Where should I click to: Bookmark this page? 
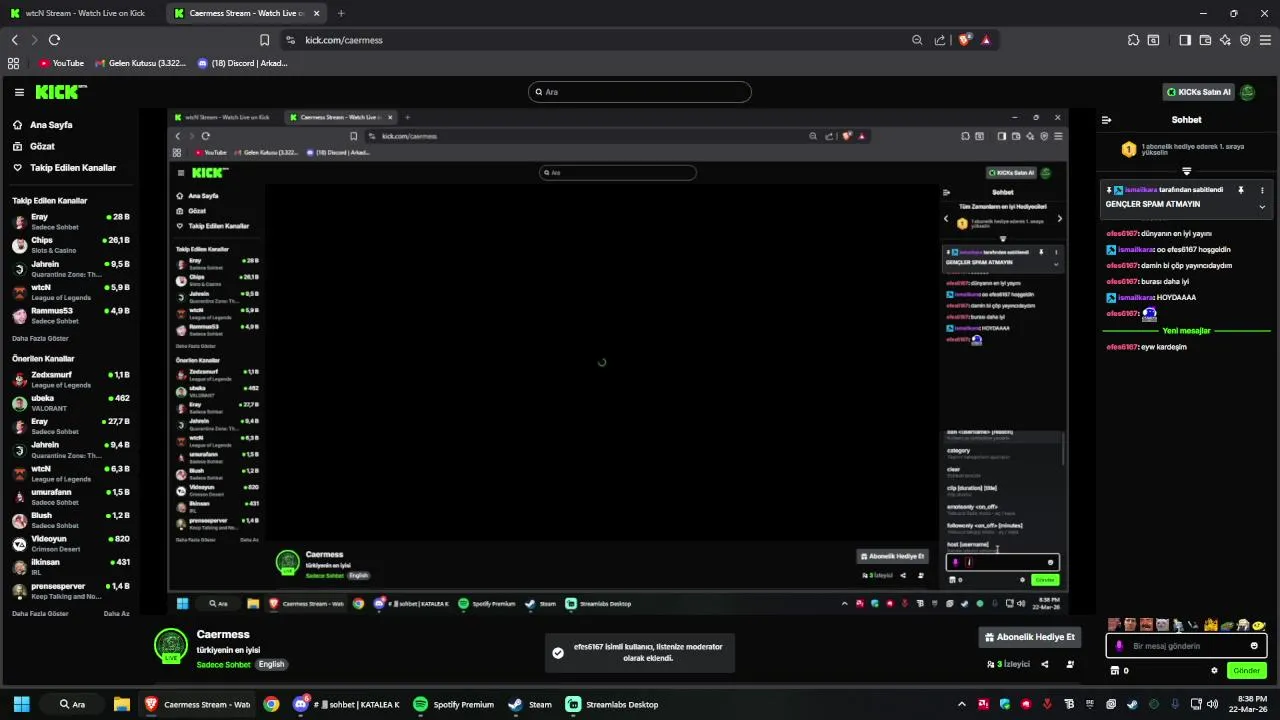click(264, 40)
